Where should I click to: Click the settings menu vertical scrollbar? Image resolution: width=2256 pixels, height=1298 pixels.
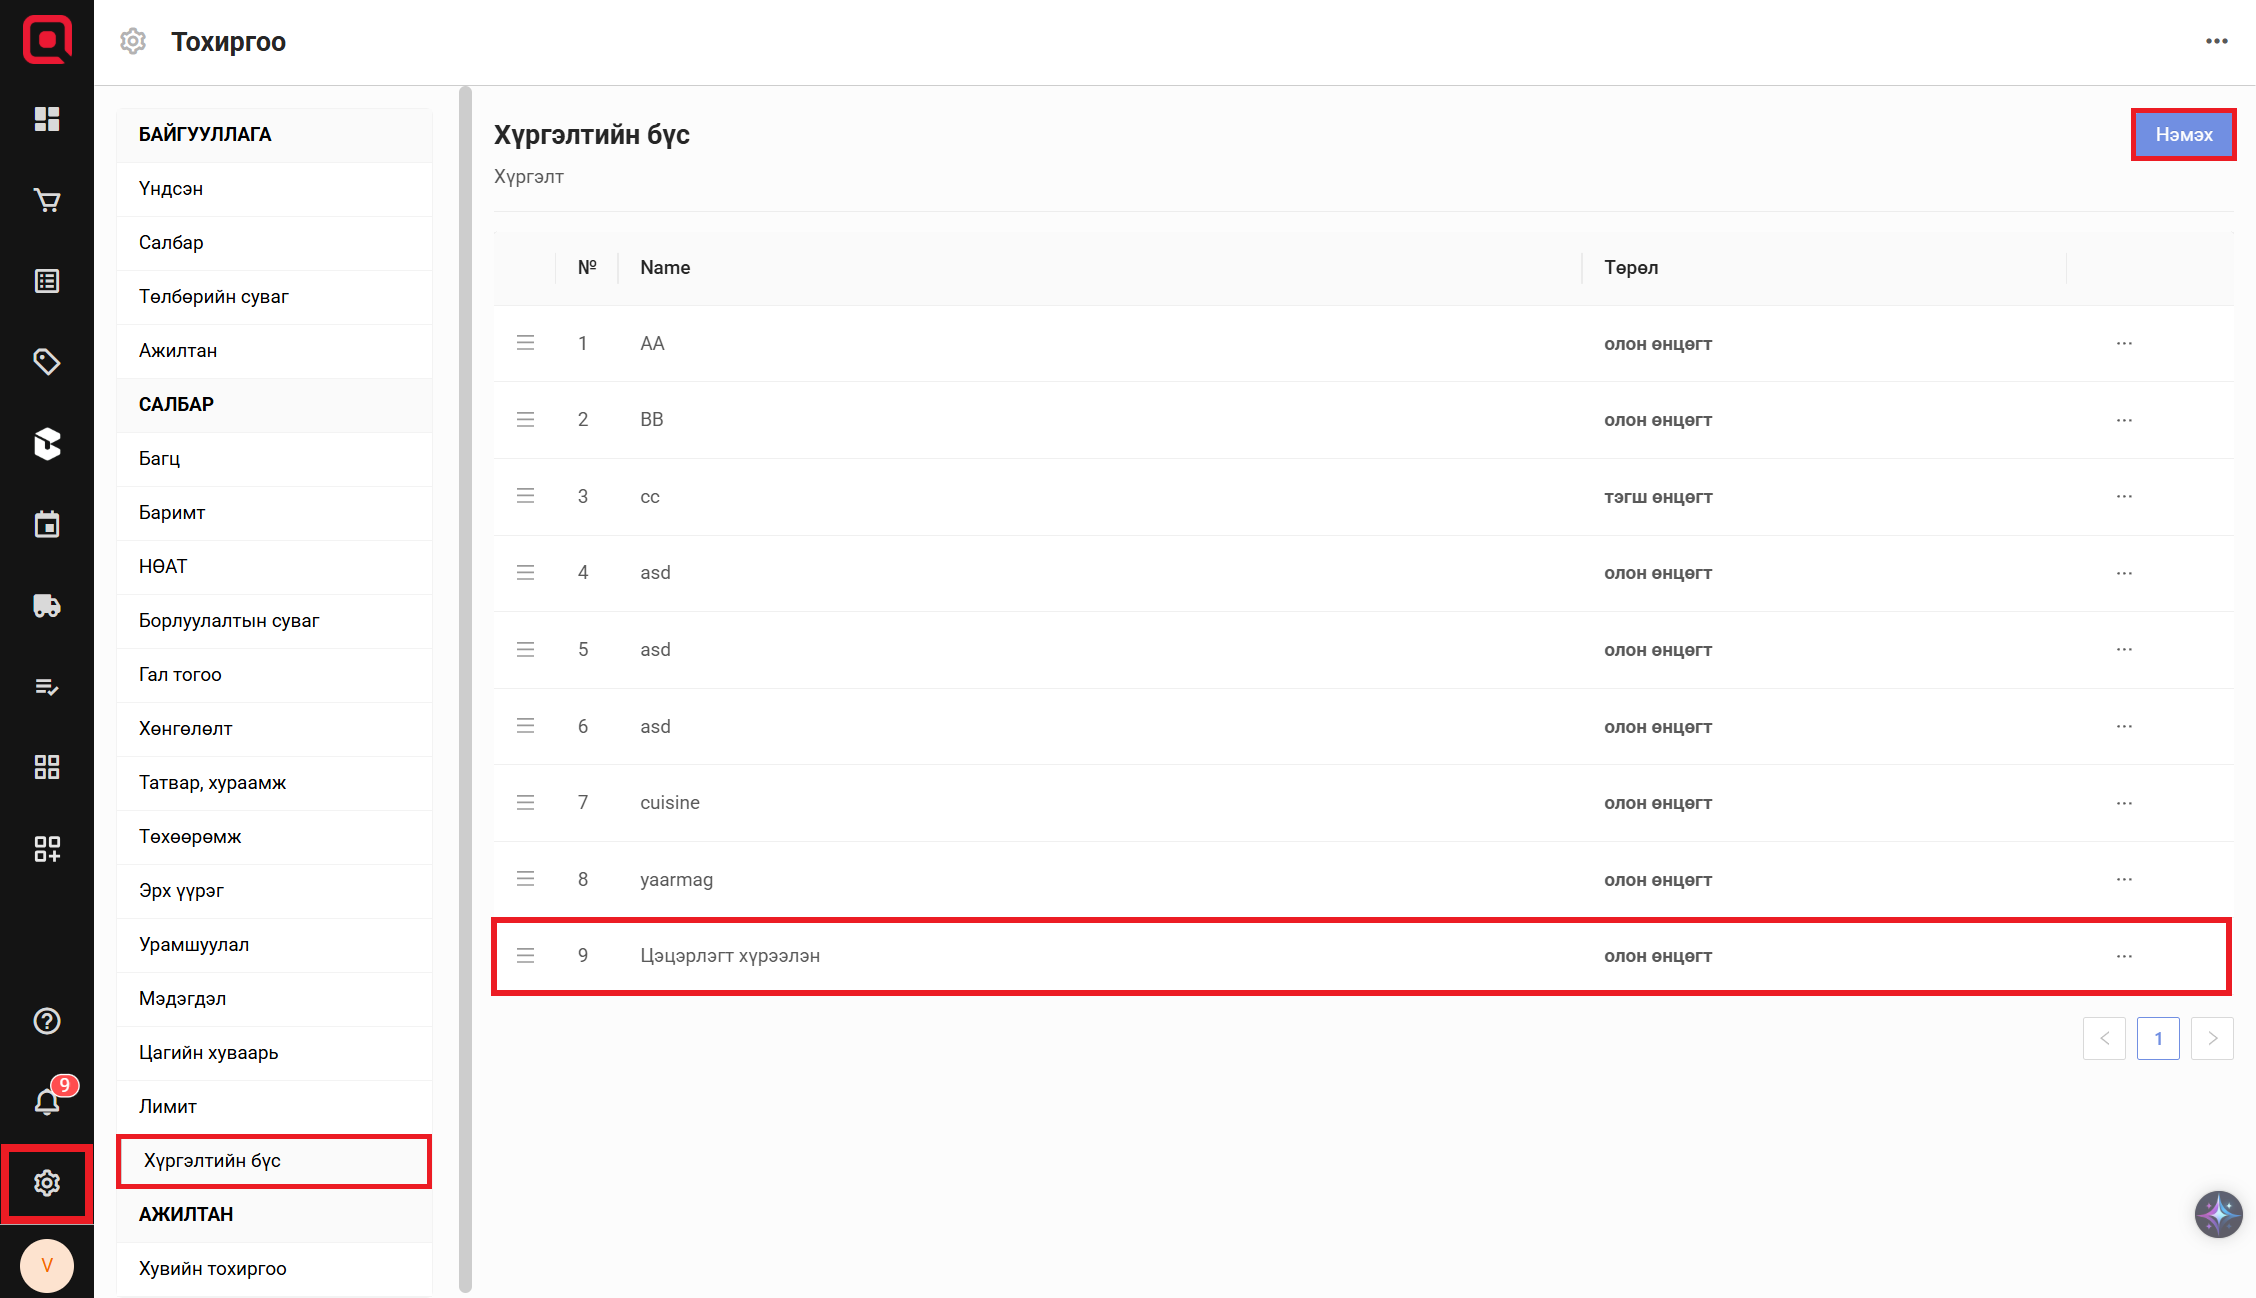[465, 690]
